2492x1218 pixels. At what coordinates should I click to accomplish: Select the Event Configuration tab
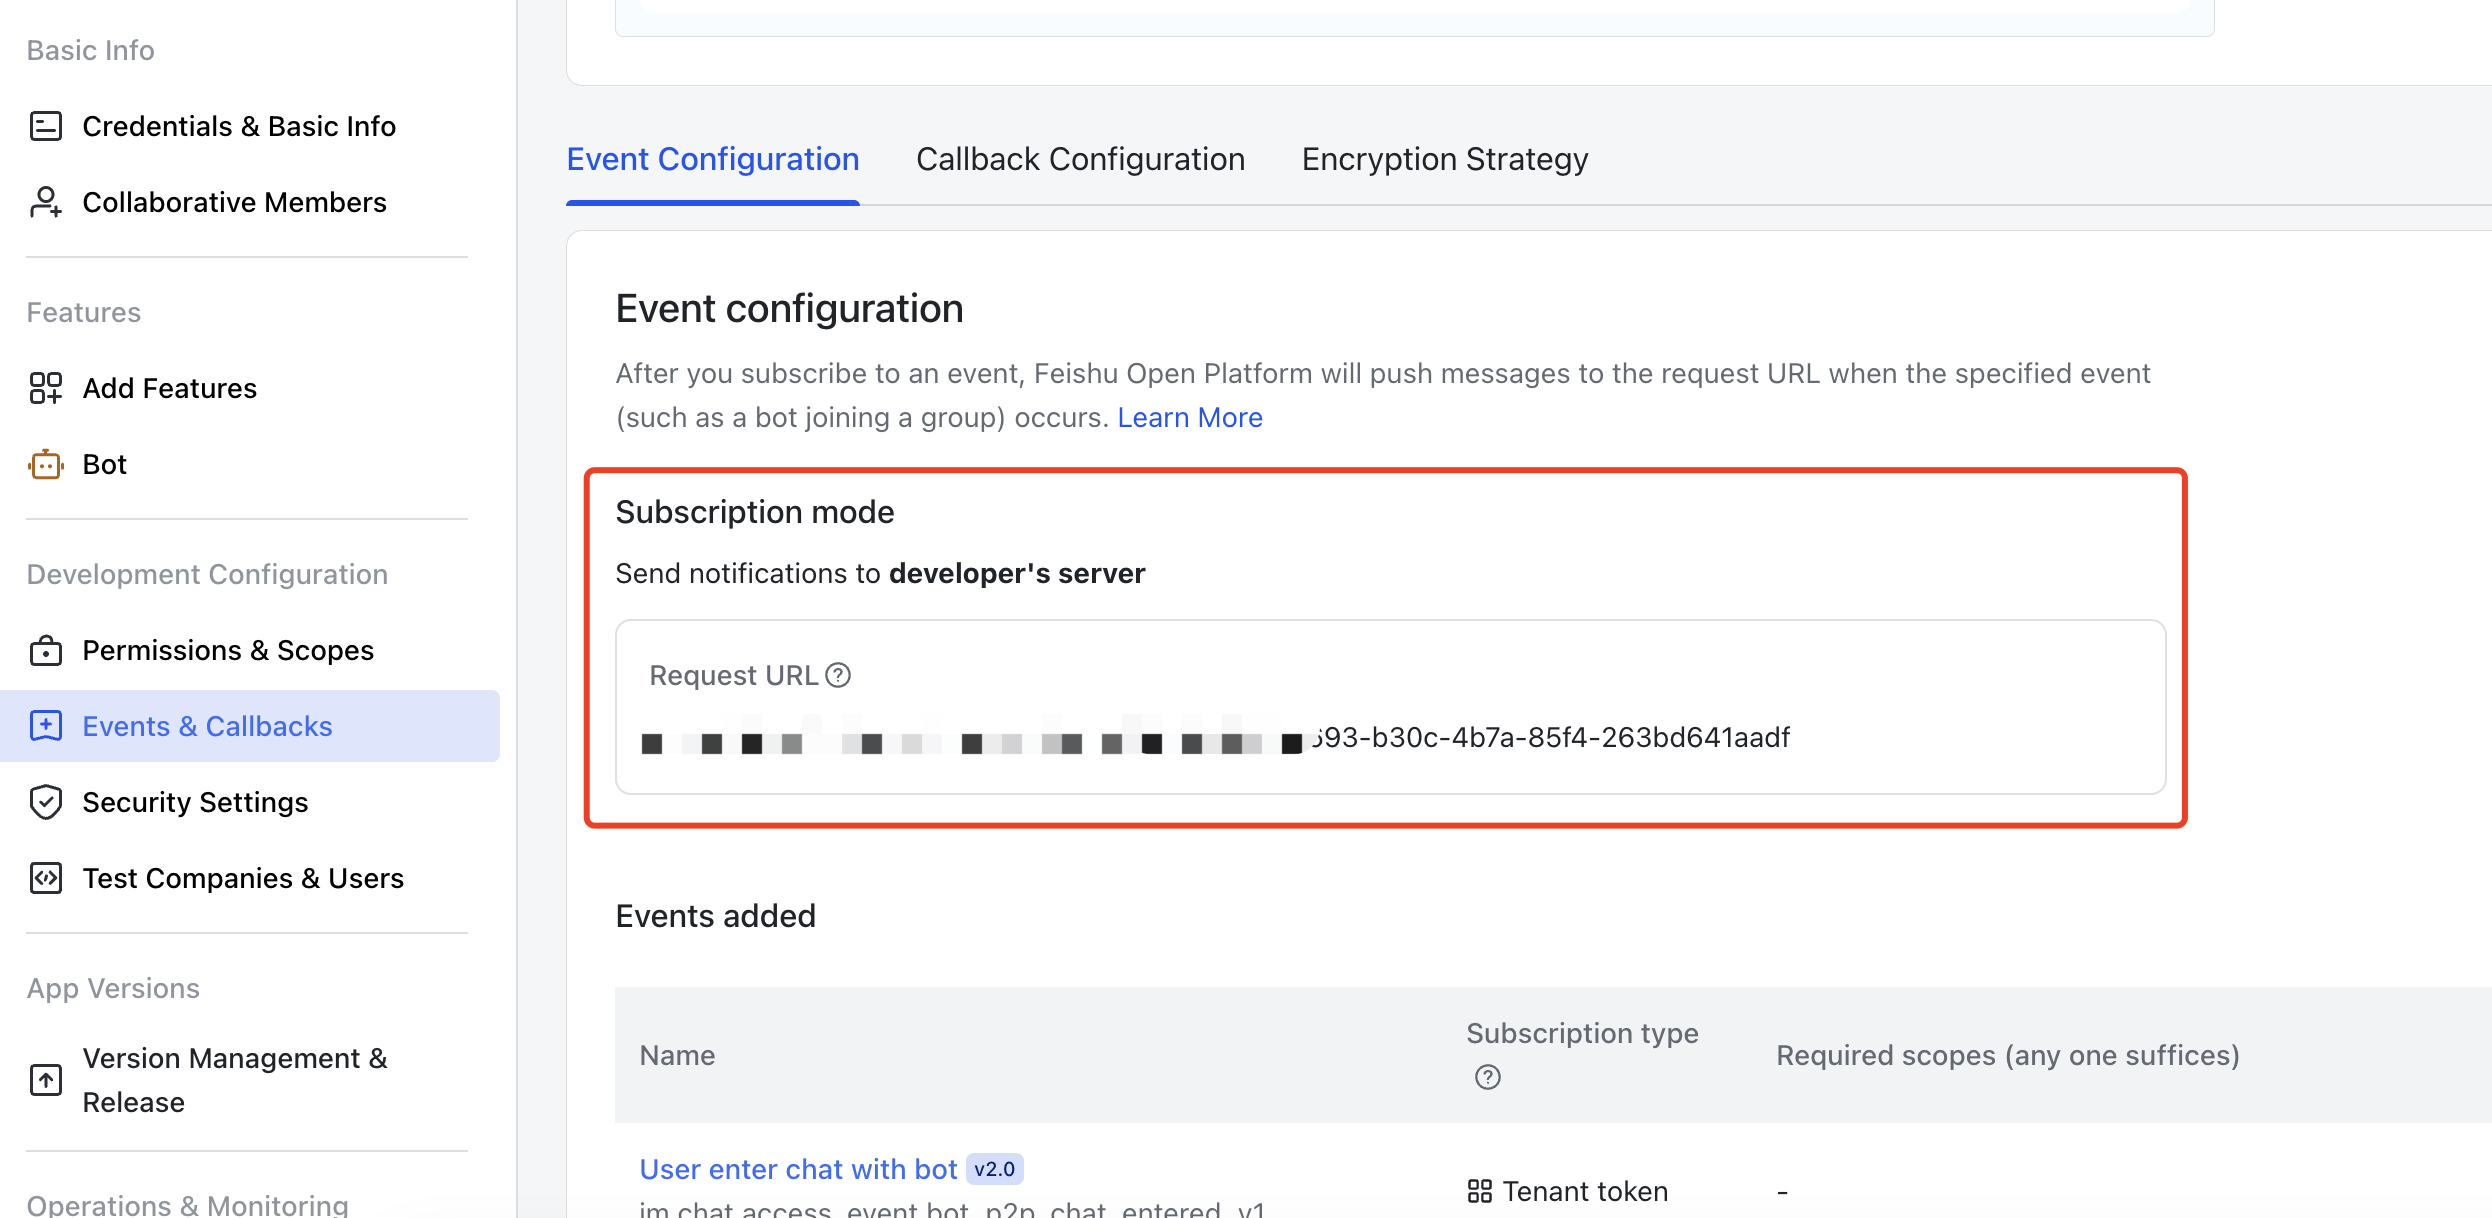pos(712,159)
